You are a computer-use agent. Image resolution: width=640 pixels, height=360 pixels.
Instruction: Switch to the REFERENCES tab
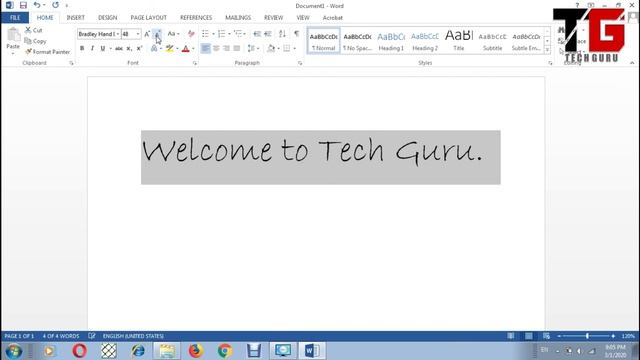[196, 18]
